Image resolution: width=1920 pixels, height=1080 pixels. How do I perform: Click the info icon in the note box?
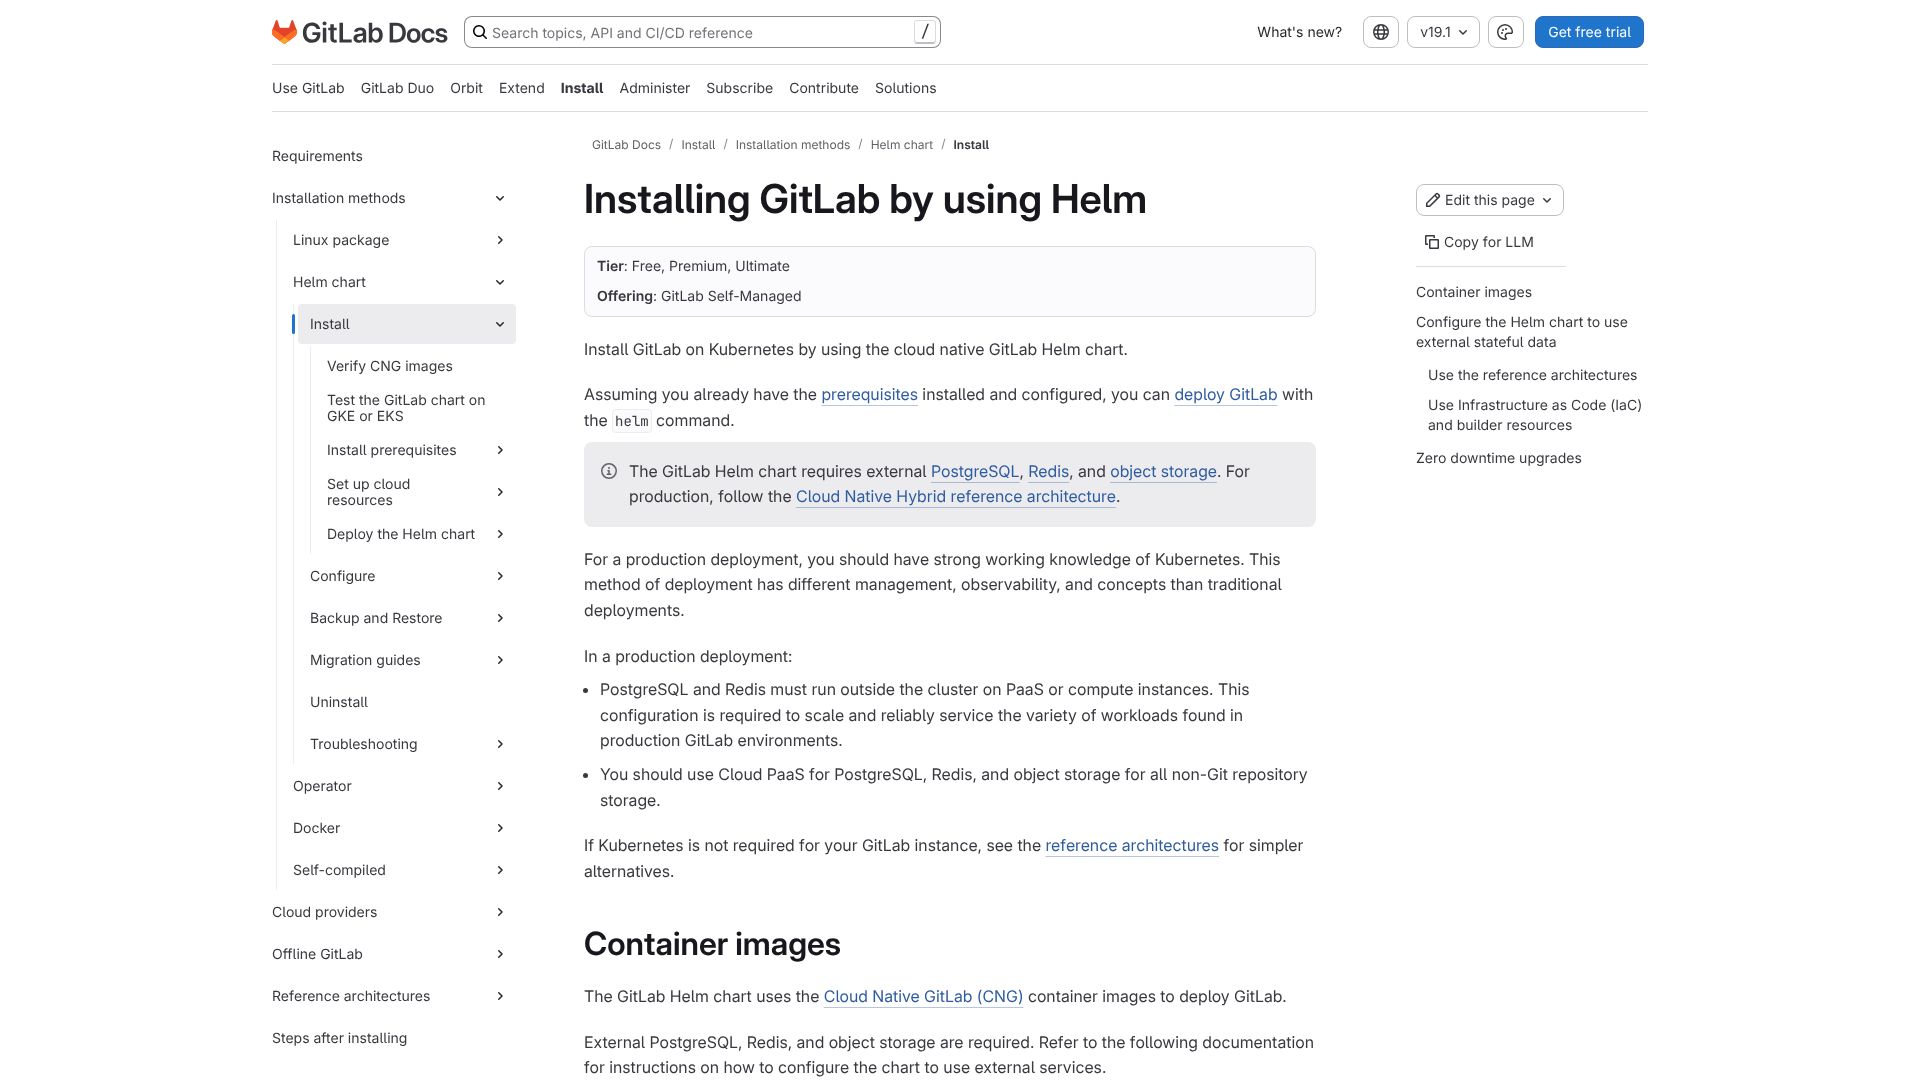pos(609,471)
